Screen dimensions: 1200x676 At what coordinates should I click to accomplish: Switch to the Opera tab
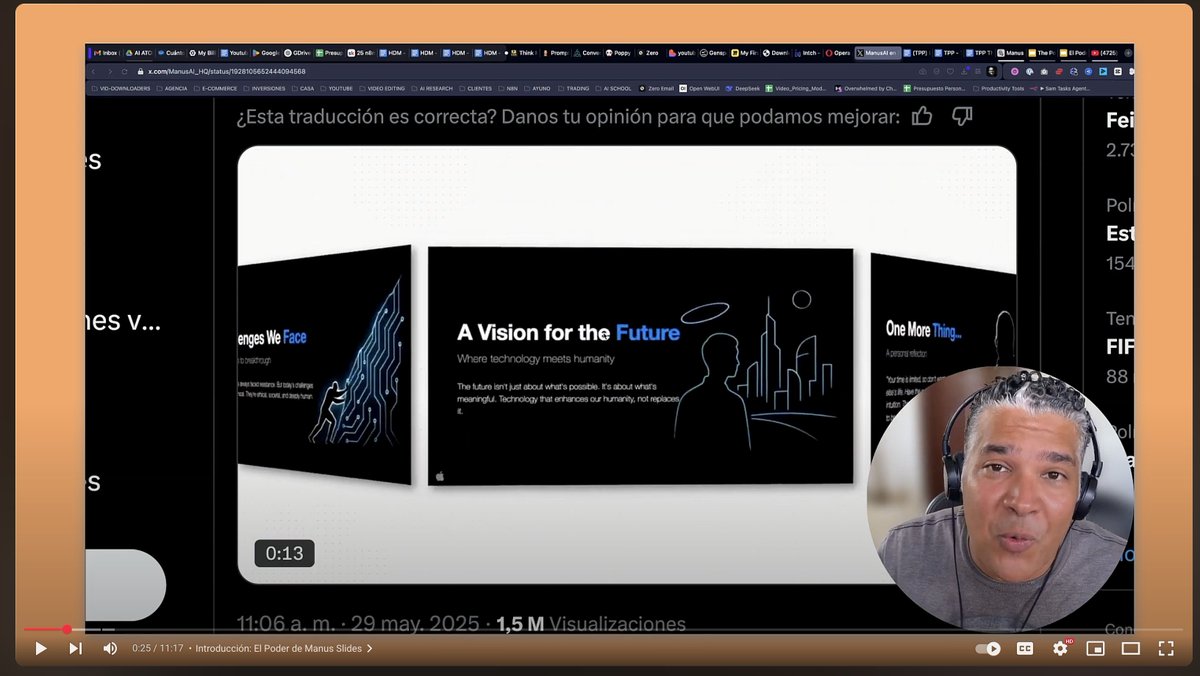[x=837, y=53]
